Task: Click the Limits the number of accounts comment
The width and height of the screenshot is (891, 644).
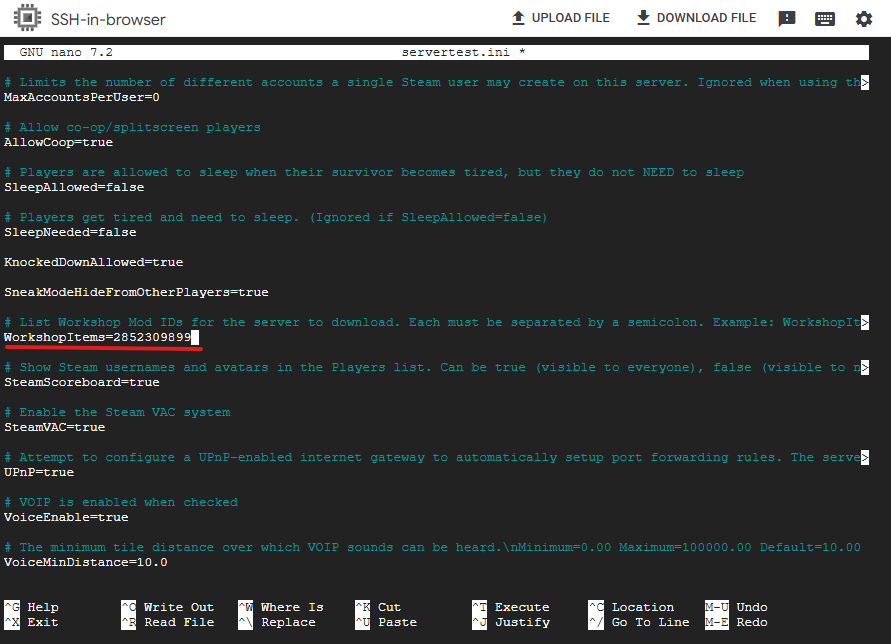Action: [x=432, y=82]
